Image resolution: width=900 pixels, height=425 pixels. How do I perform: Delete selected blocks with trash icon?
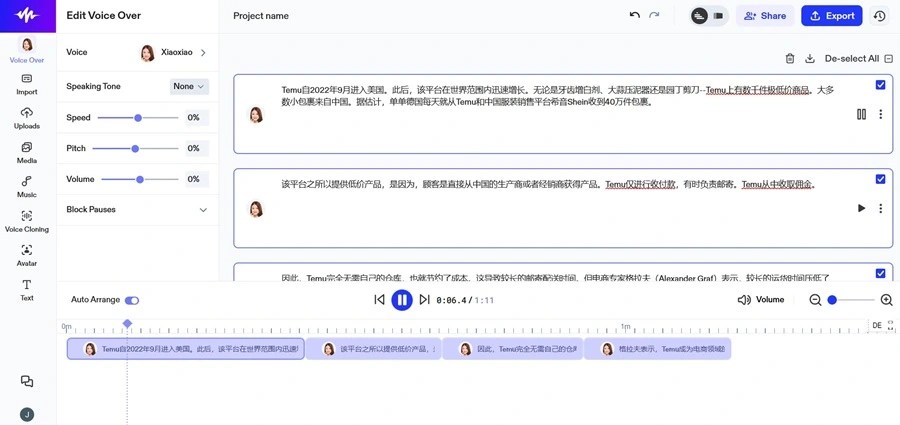point(790,59)
